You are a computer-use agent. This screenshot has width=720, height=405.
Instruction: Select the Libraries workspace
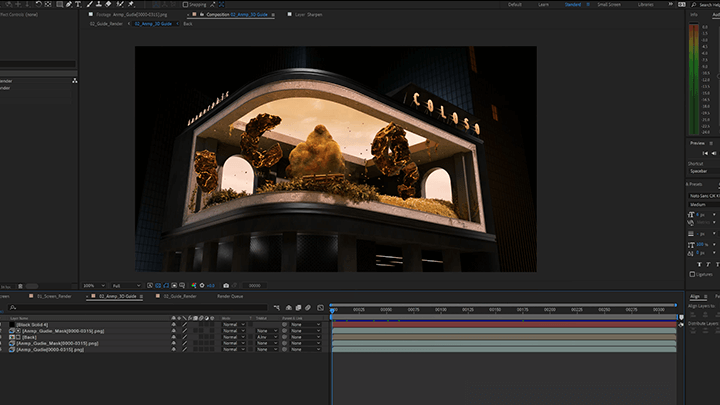tap(646, 5)
